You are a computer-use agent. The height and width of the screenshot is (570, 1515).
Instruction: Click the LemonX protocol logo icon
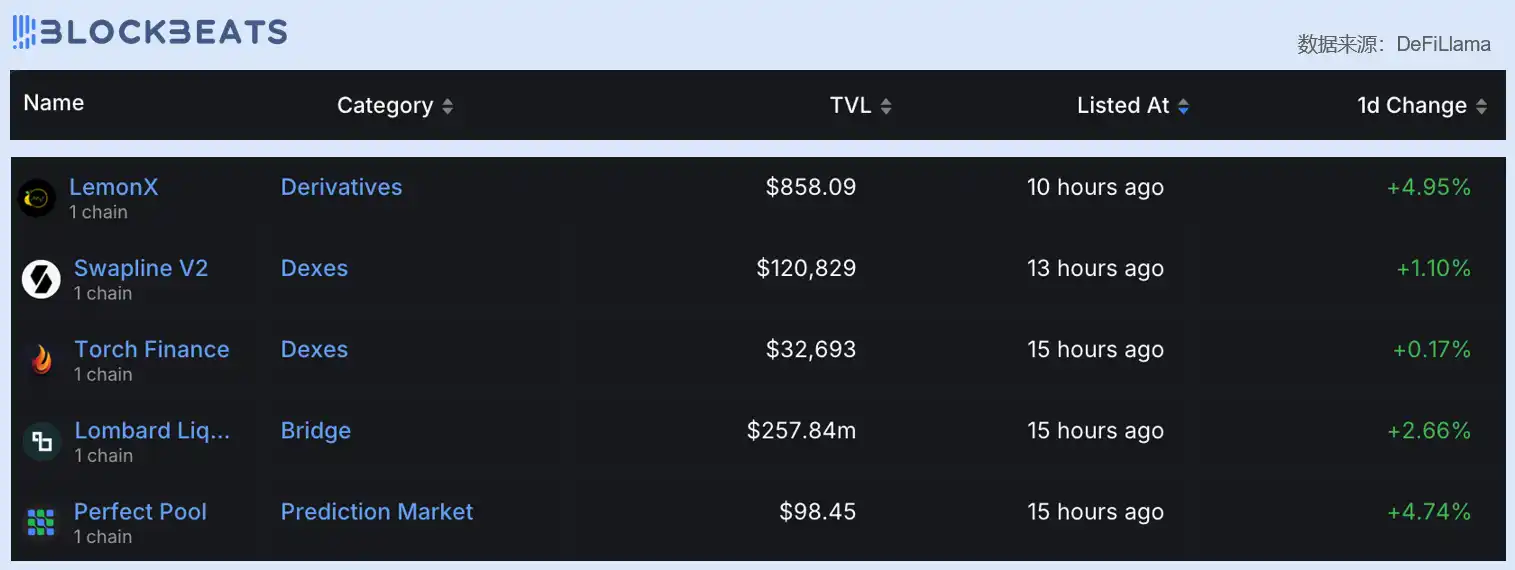click(37, 198)
